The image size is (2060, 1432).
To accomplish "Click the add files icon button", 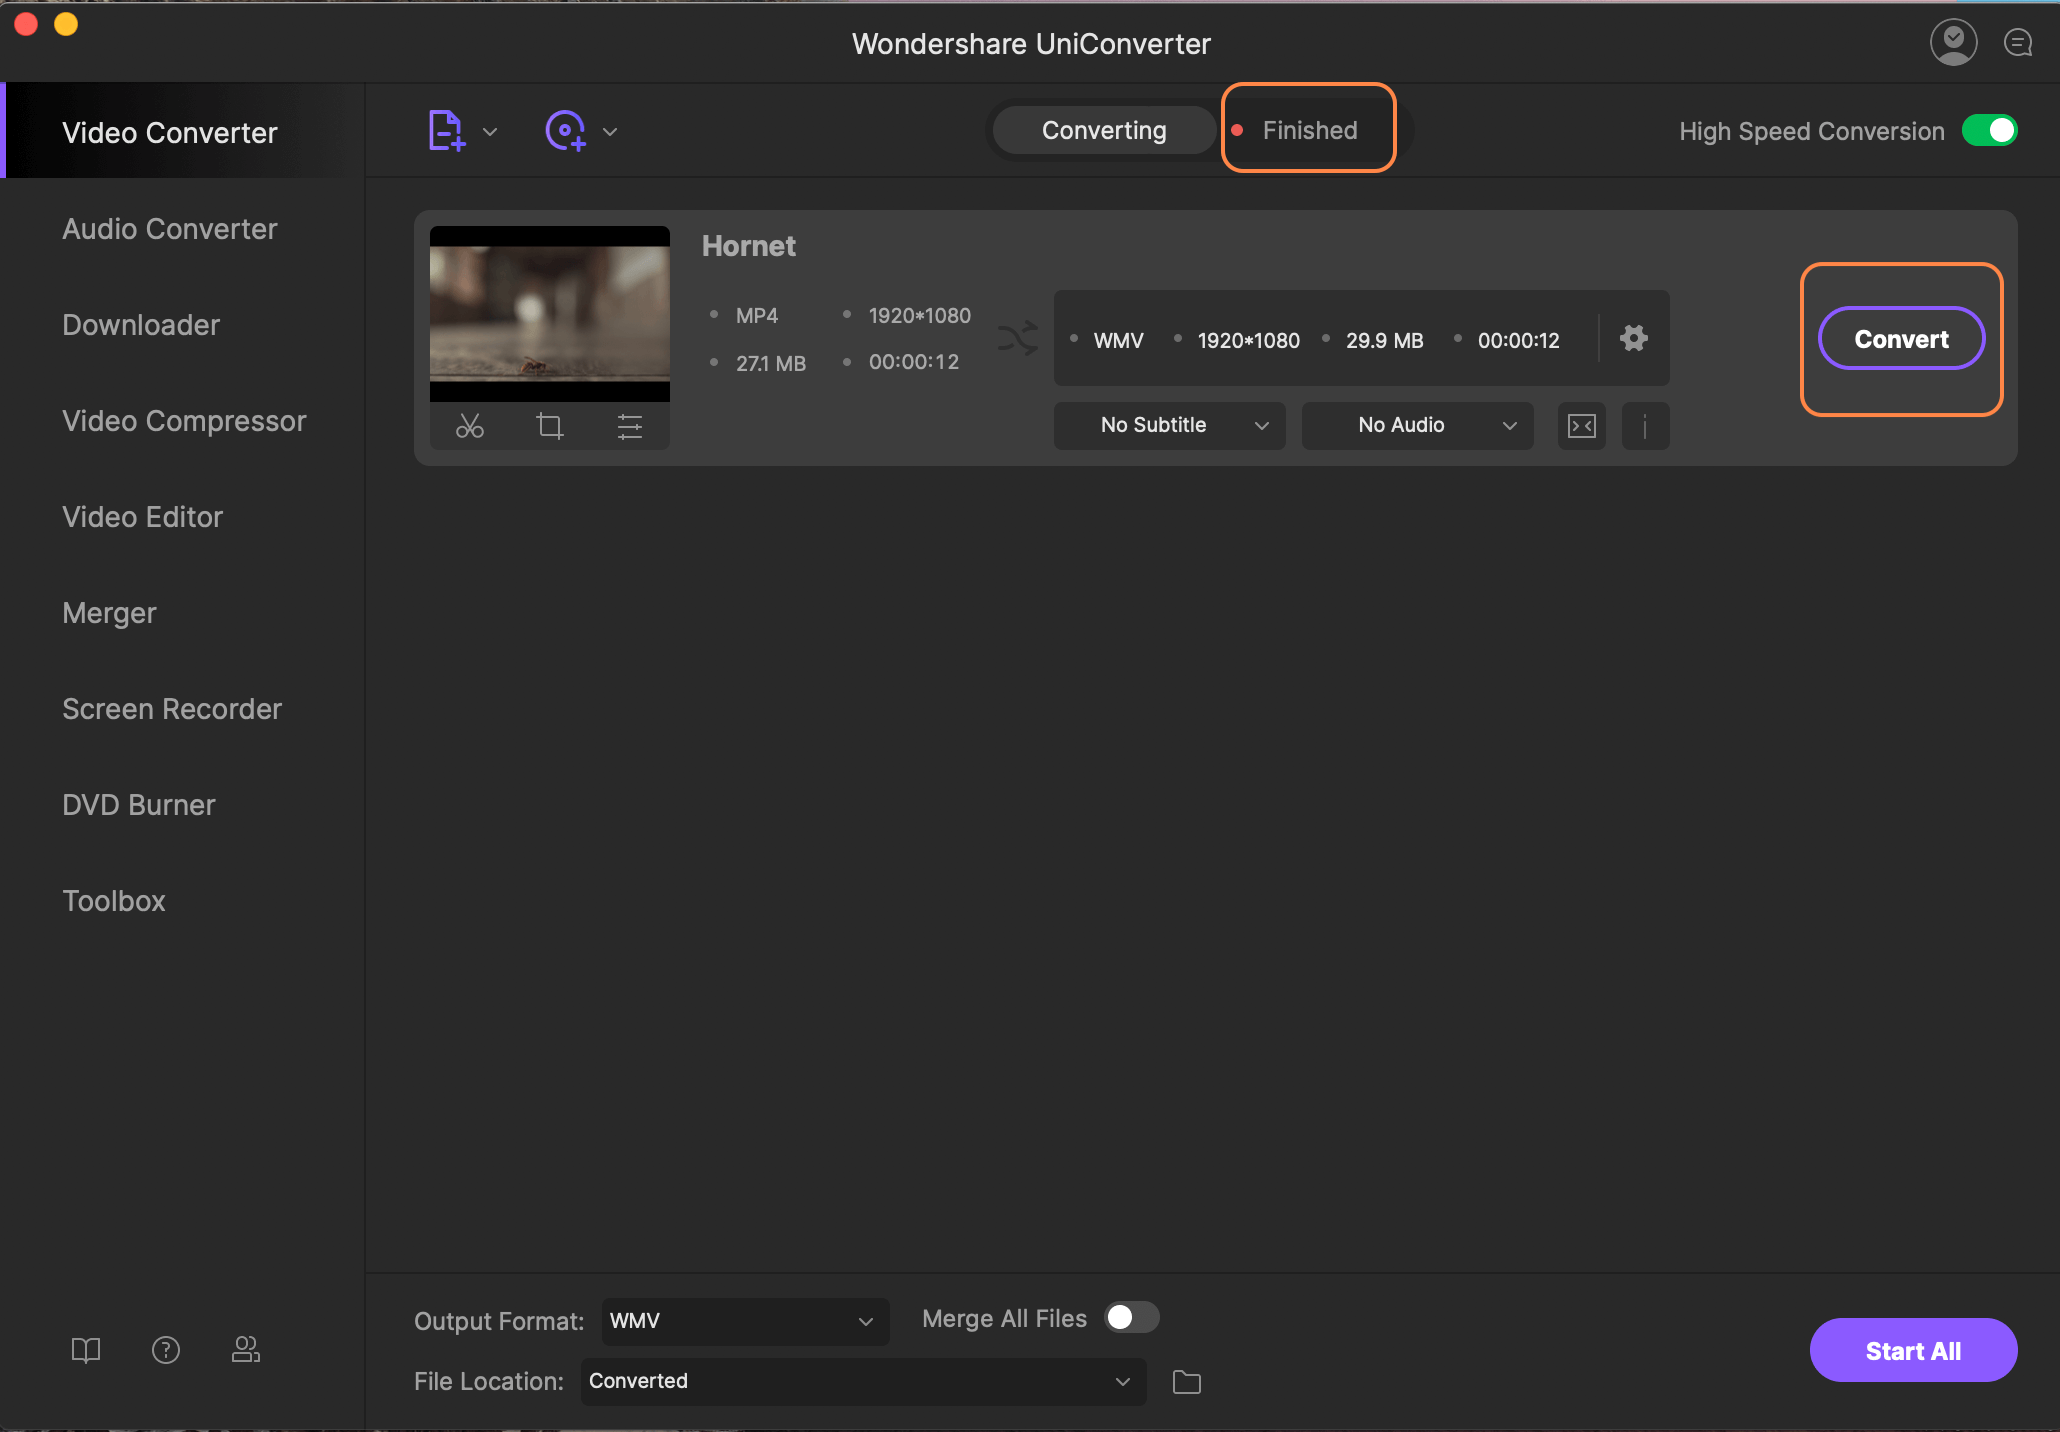I will coord(446,130).
